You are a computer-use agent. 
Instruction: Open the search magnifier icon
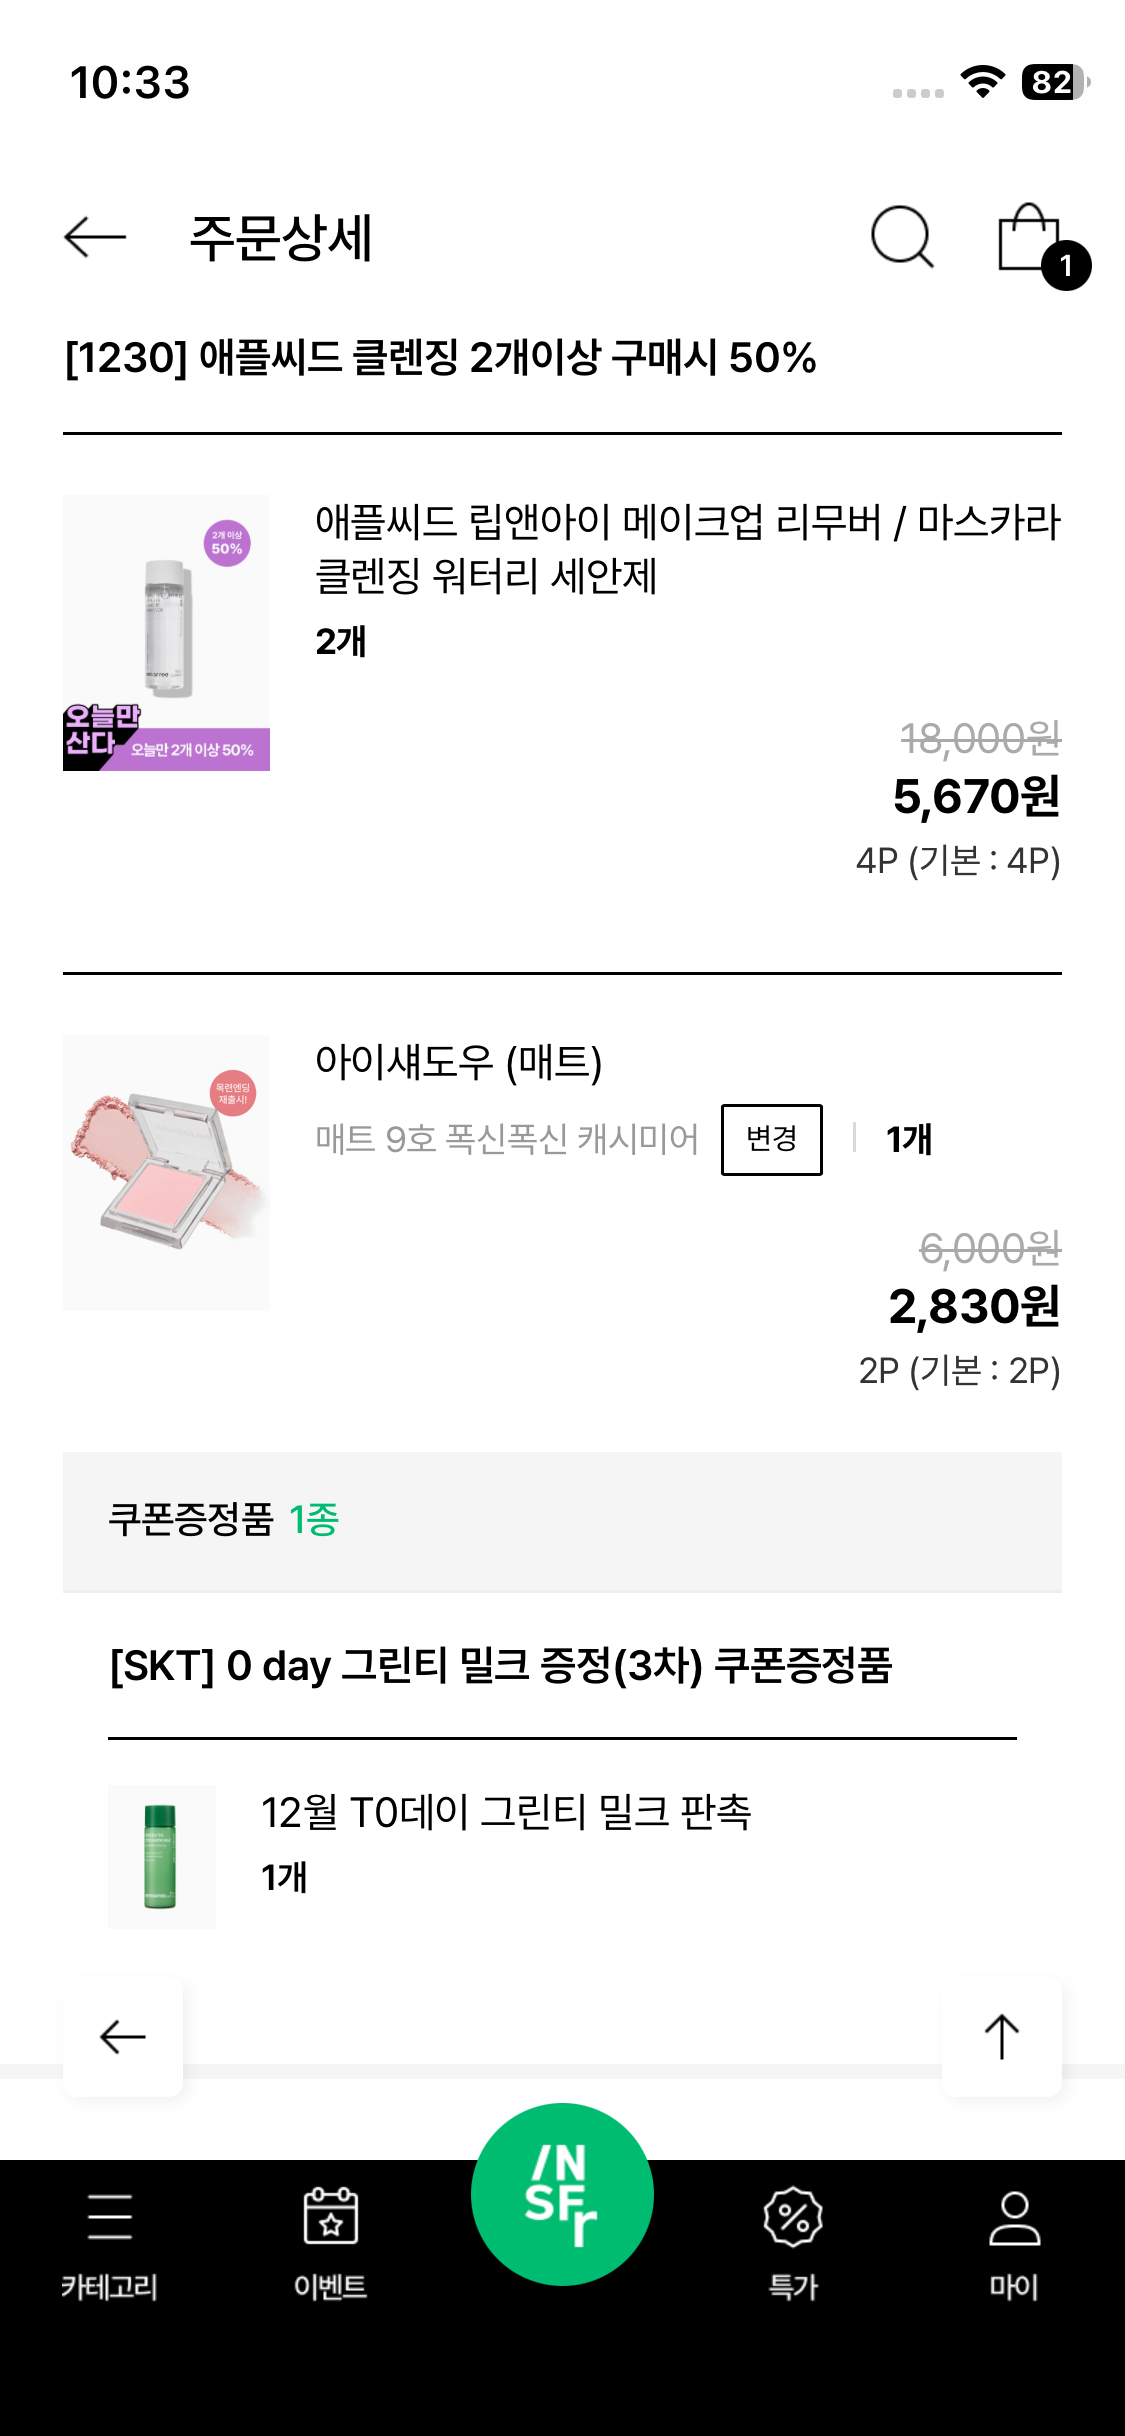point(902,238)
